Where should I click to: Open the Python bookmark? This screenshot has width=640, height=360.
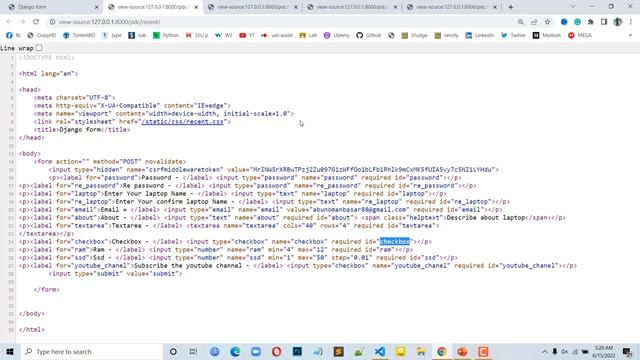(x=166, y=36)
